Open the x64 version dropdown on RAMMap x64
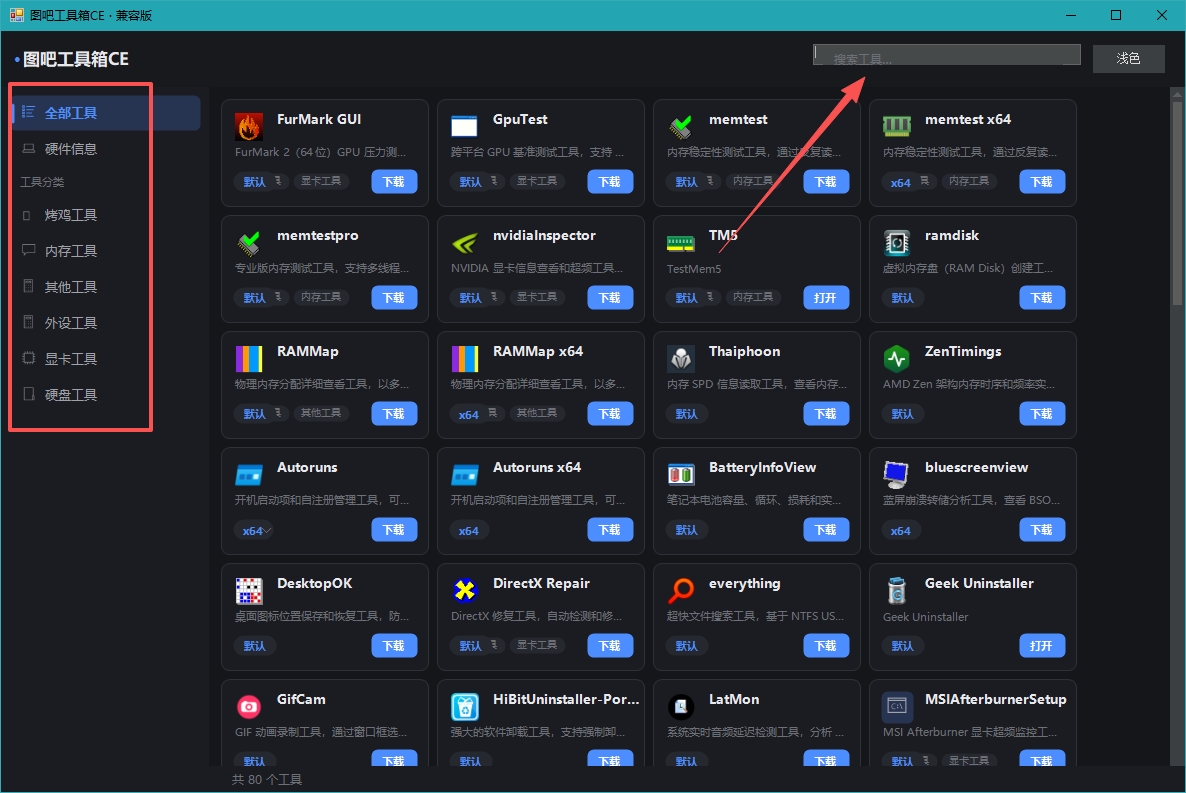 (477, 414)
